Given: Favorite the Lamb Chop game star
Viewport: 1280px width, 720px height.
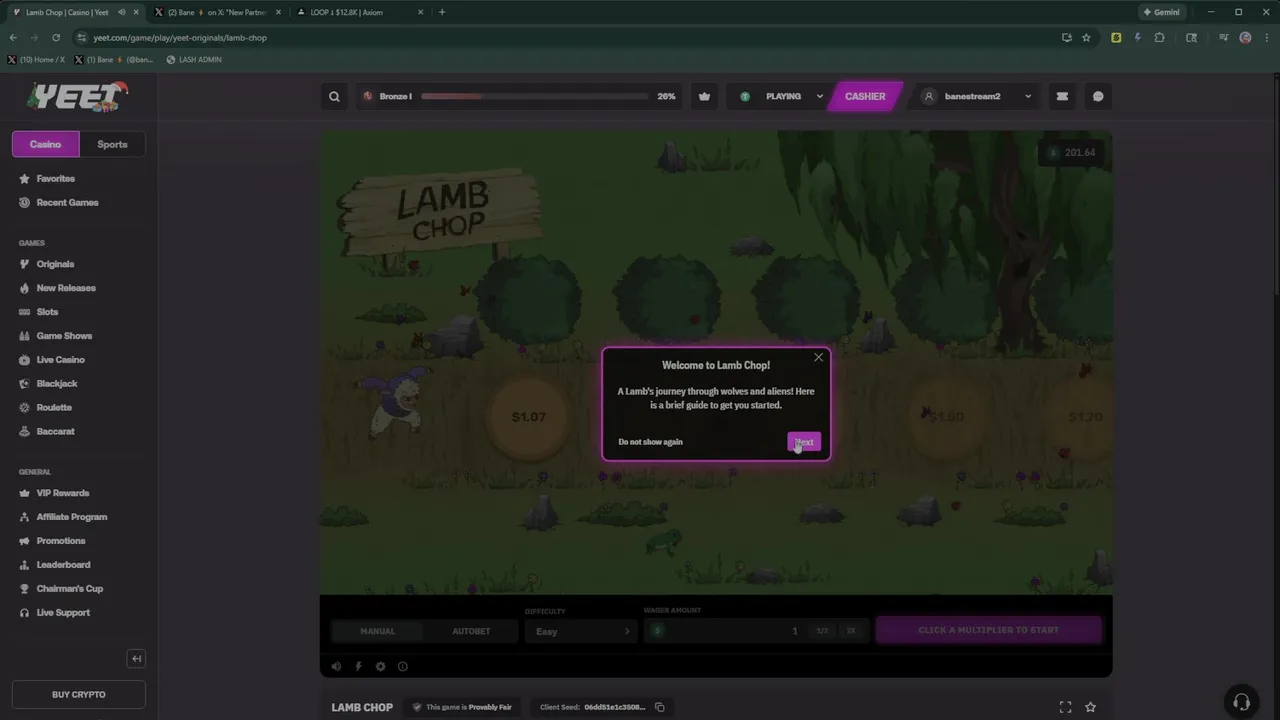Looking at the screenshot, I should point(1090,707).
